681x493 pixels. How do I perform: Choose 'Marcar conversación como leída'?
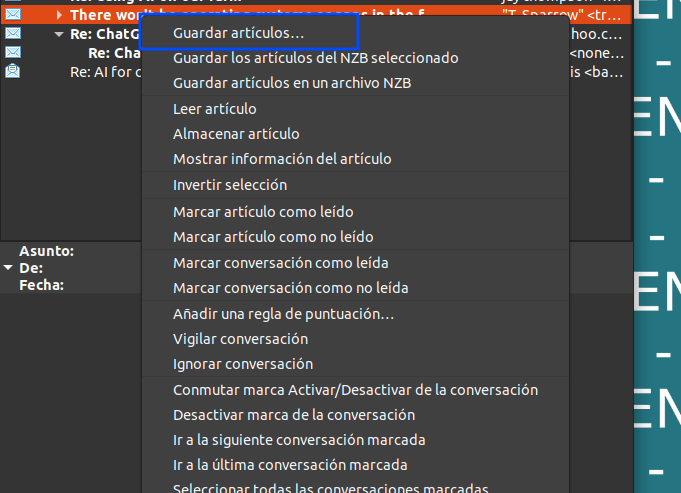pyautogui.click(x=355, y=263)
